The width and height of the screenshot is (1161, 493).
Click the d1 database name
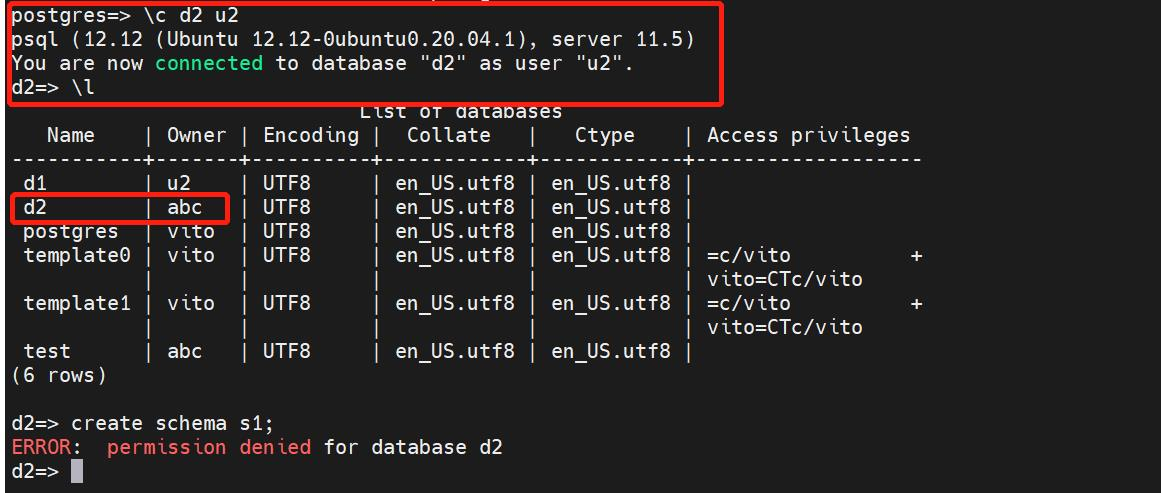(x=35, y=183)
